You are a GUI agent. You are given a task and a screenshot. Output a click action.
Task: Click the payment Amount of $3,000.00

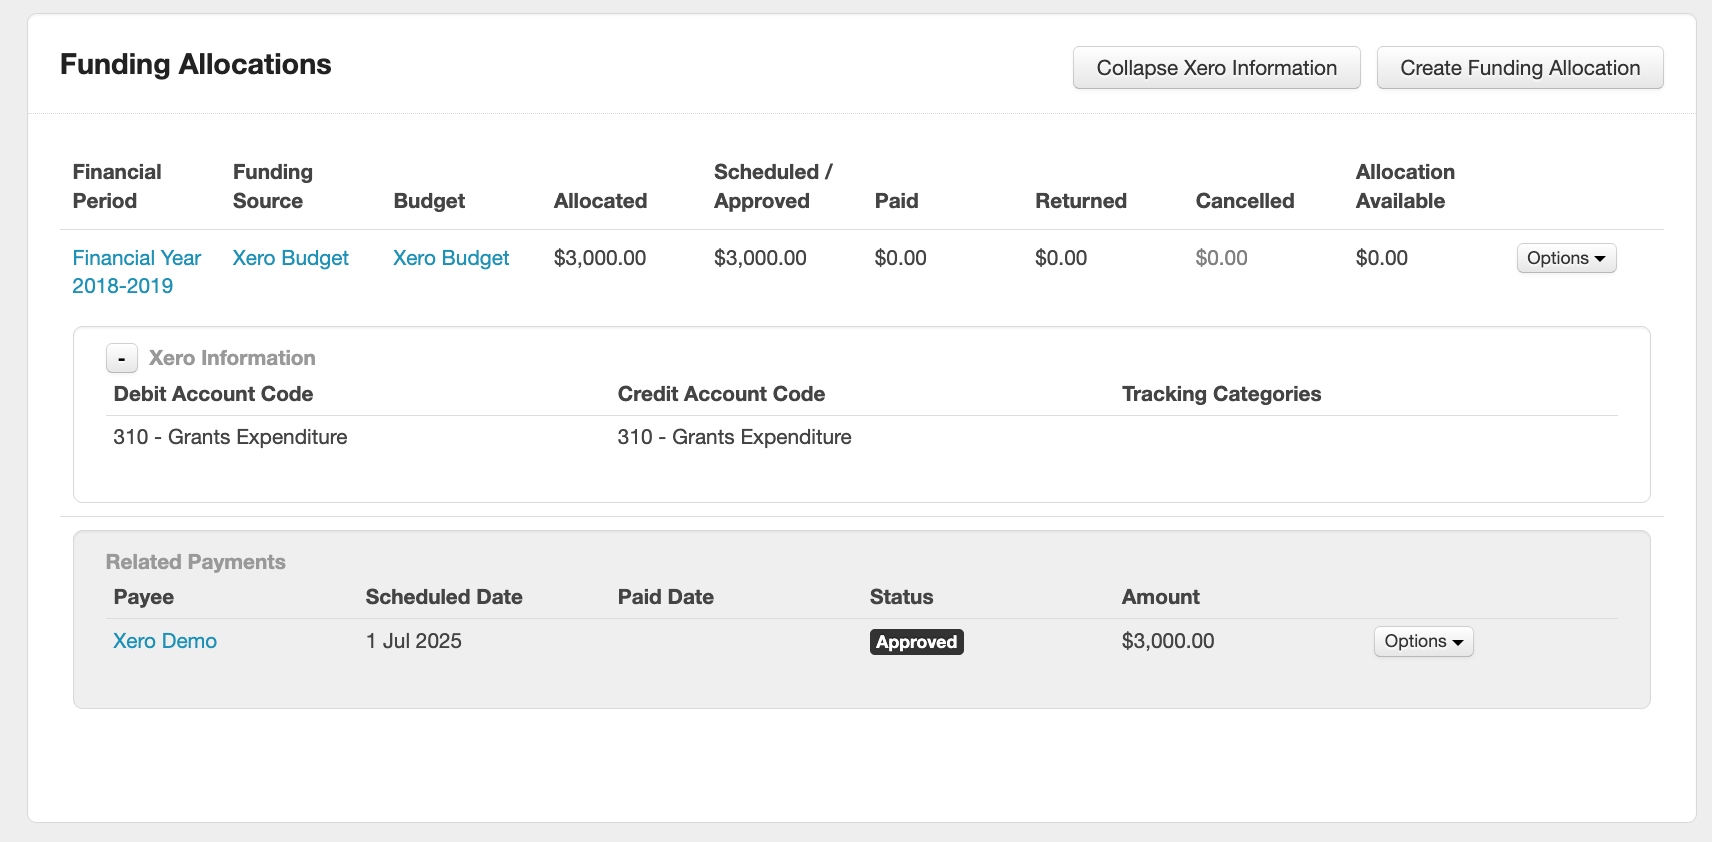pyautogui.click(x=1167, y=641)
